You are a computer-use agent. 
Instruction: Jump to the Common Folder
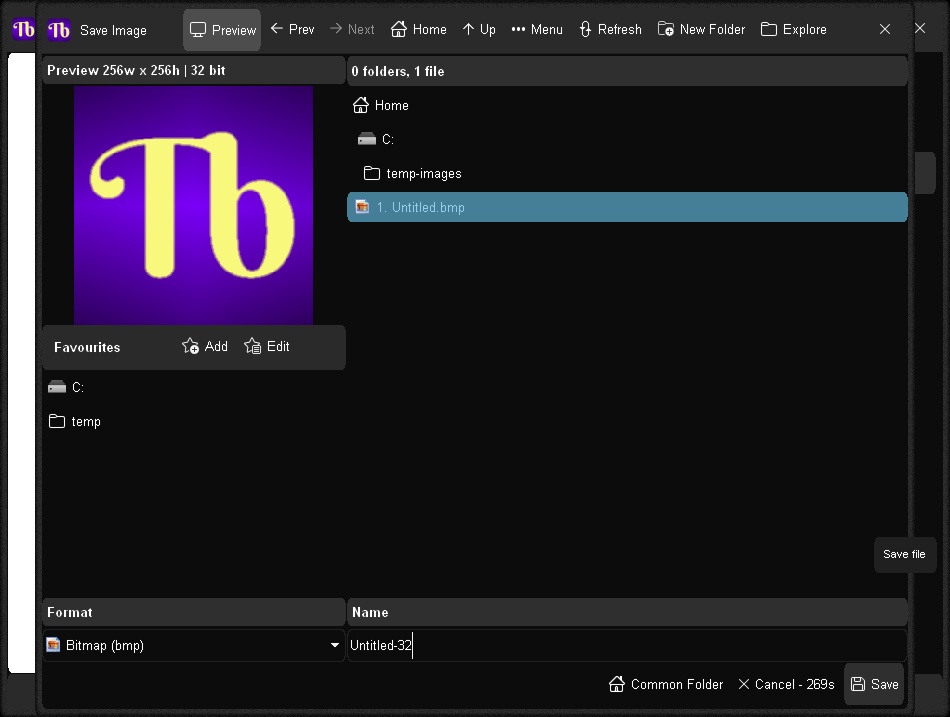tap(666, 684)
